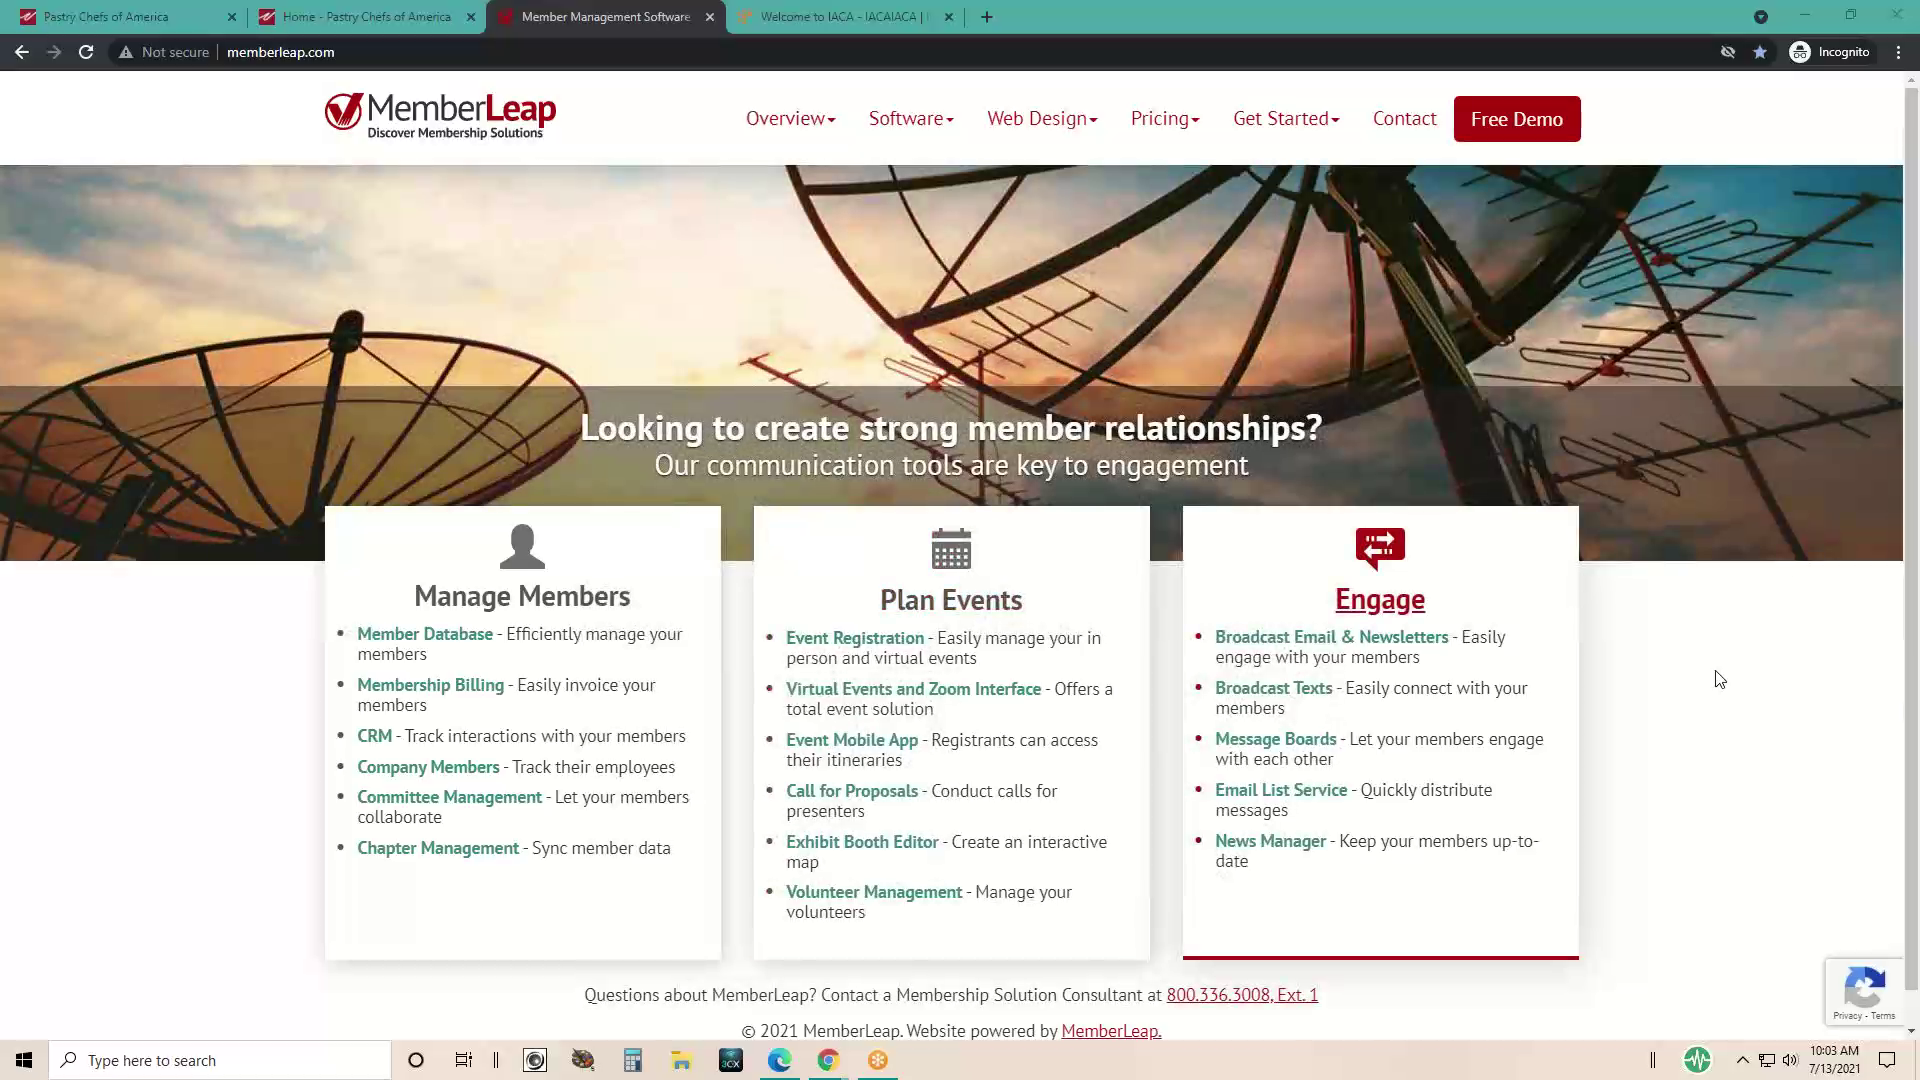Open the Incognito profile indicator
The height and width of the screenshot is (1080, 1920).
pyautogui.click(x=1830, y=52)
